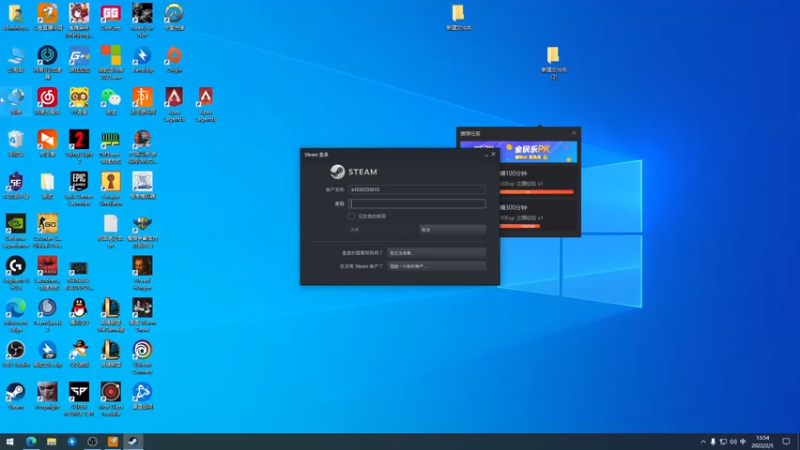Show hidden system tray icons

click(x=703, y=442)
